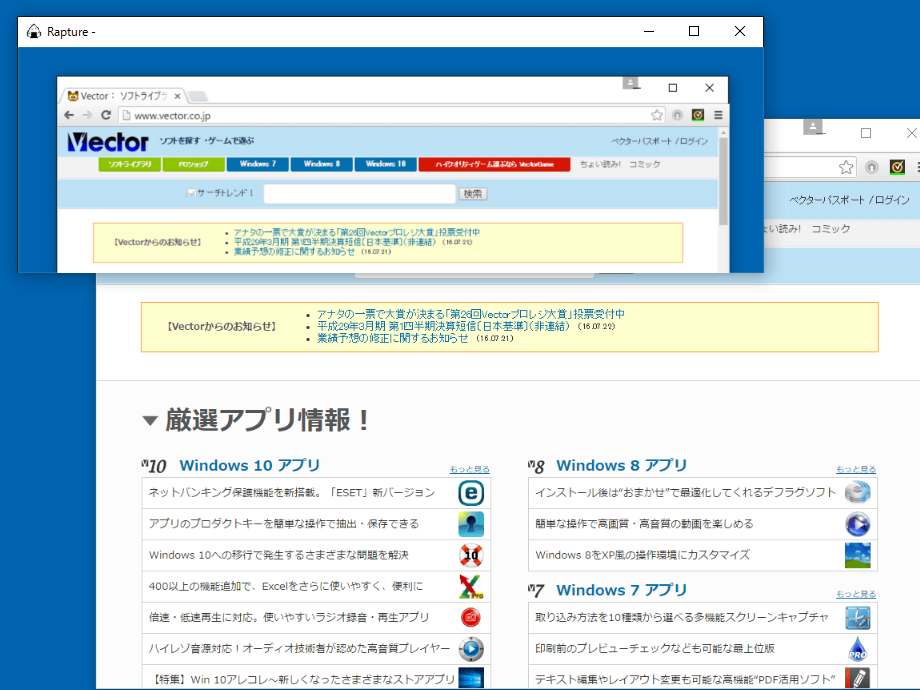The height and width of the screenshot is (690, 920).
Task: Click the reload icon in the Rapture capture
Action: tap(106, 115)
